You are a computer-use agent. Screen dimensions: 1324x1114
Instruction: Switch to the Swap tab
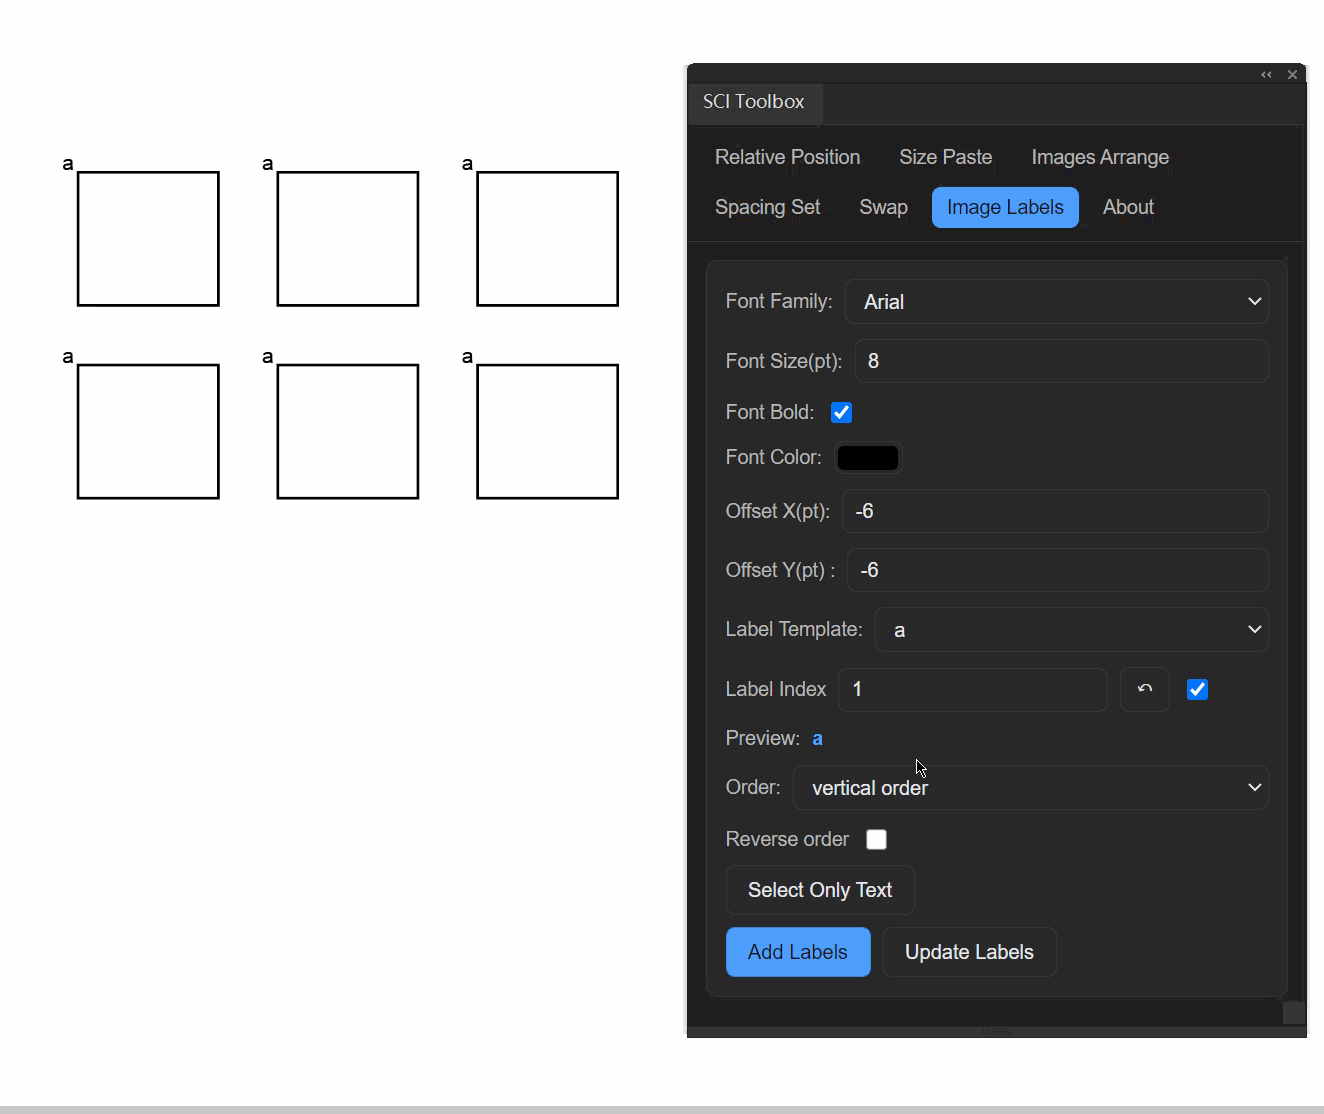coord(883,207)
